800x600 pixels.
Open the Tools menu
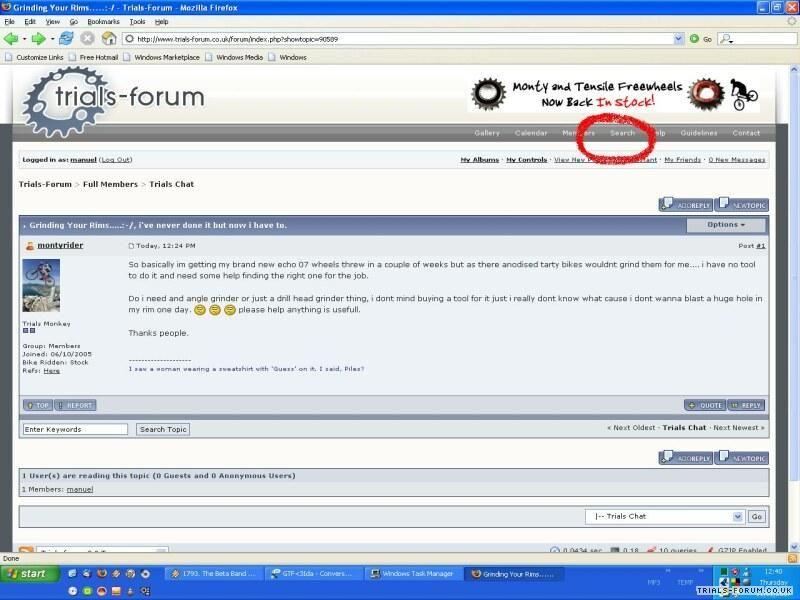[137, 21]
